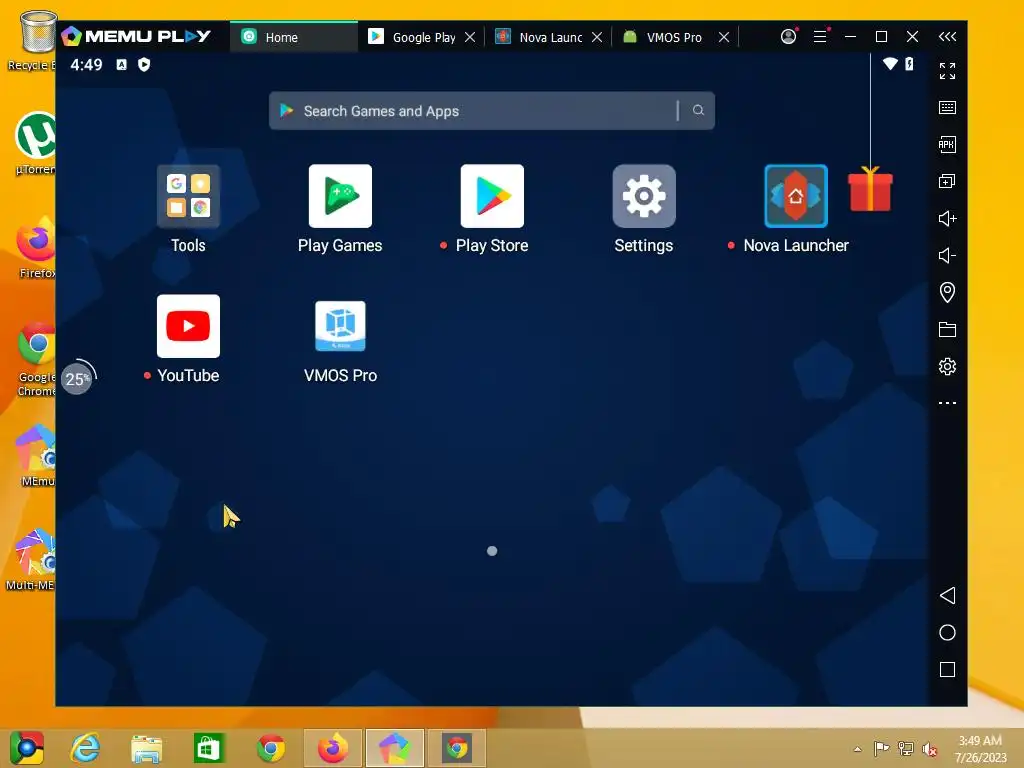Viewport: 1024px width, 768px height.
Task: Open the YouTube app
Action: [x=188, y=326]
